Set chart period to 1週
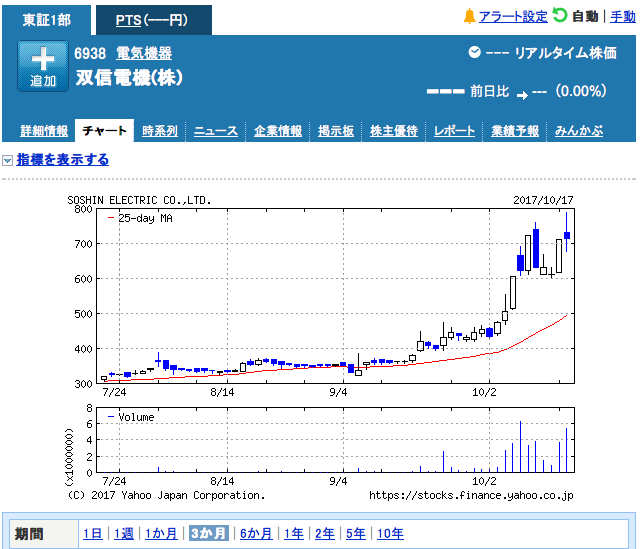 (x=124, y=533)
